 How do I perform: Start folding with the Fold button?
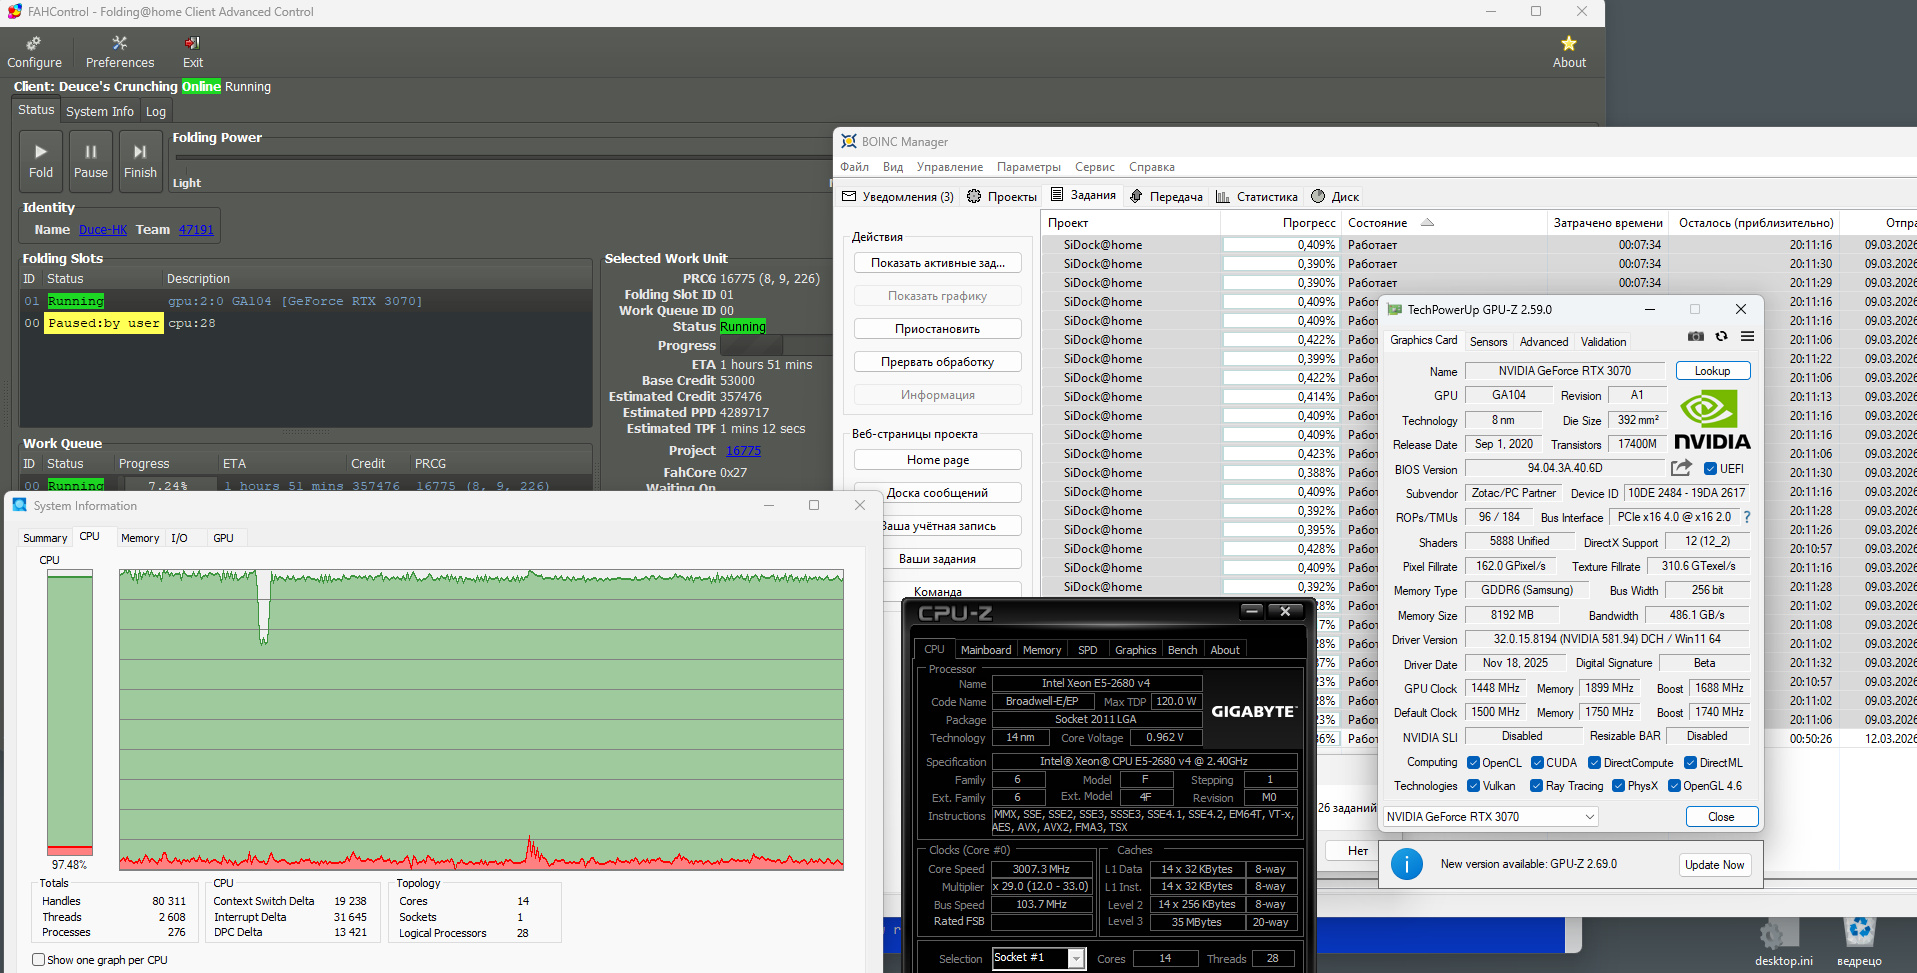41,161
